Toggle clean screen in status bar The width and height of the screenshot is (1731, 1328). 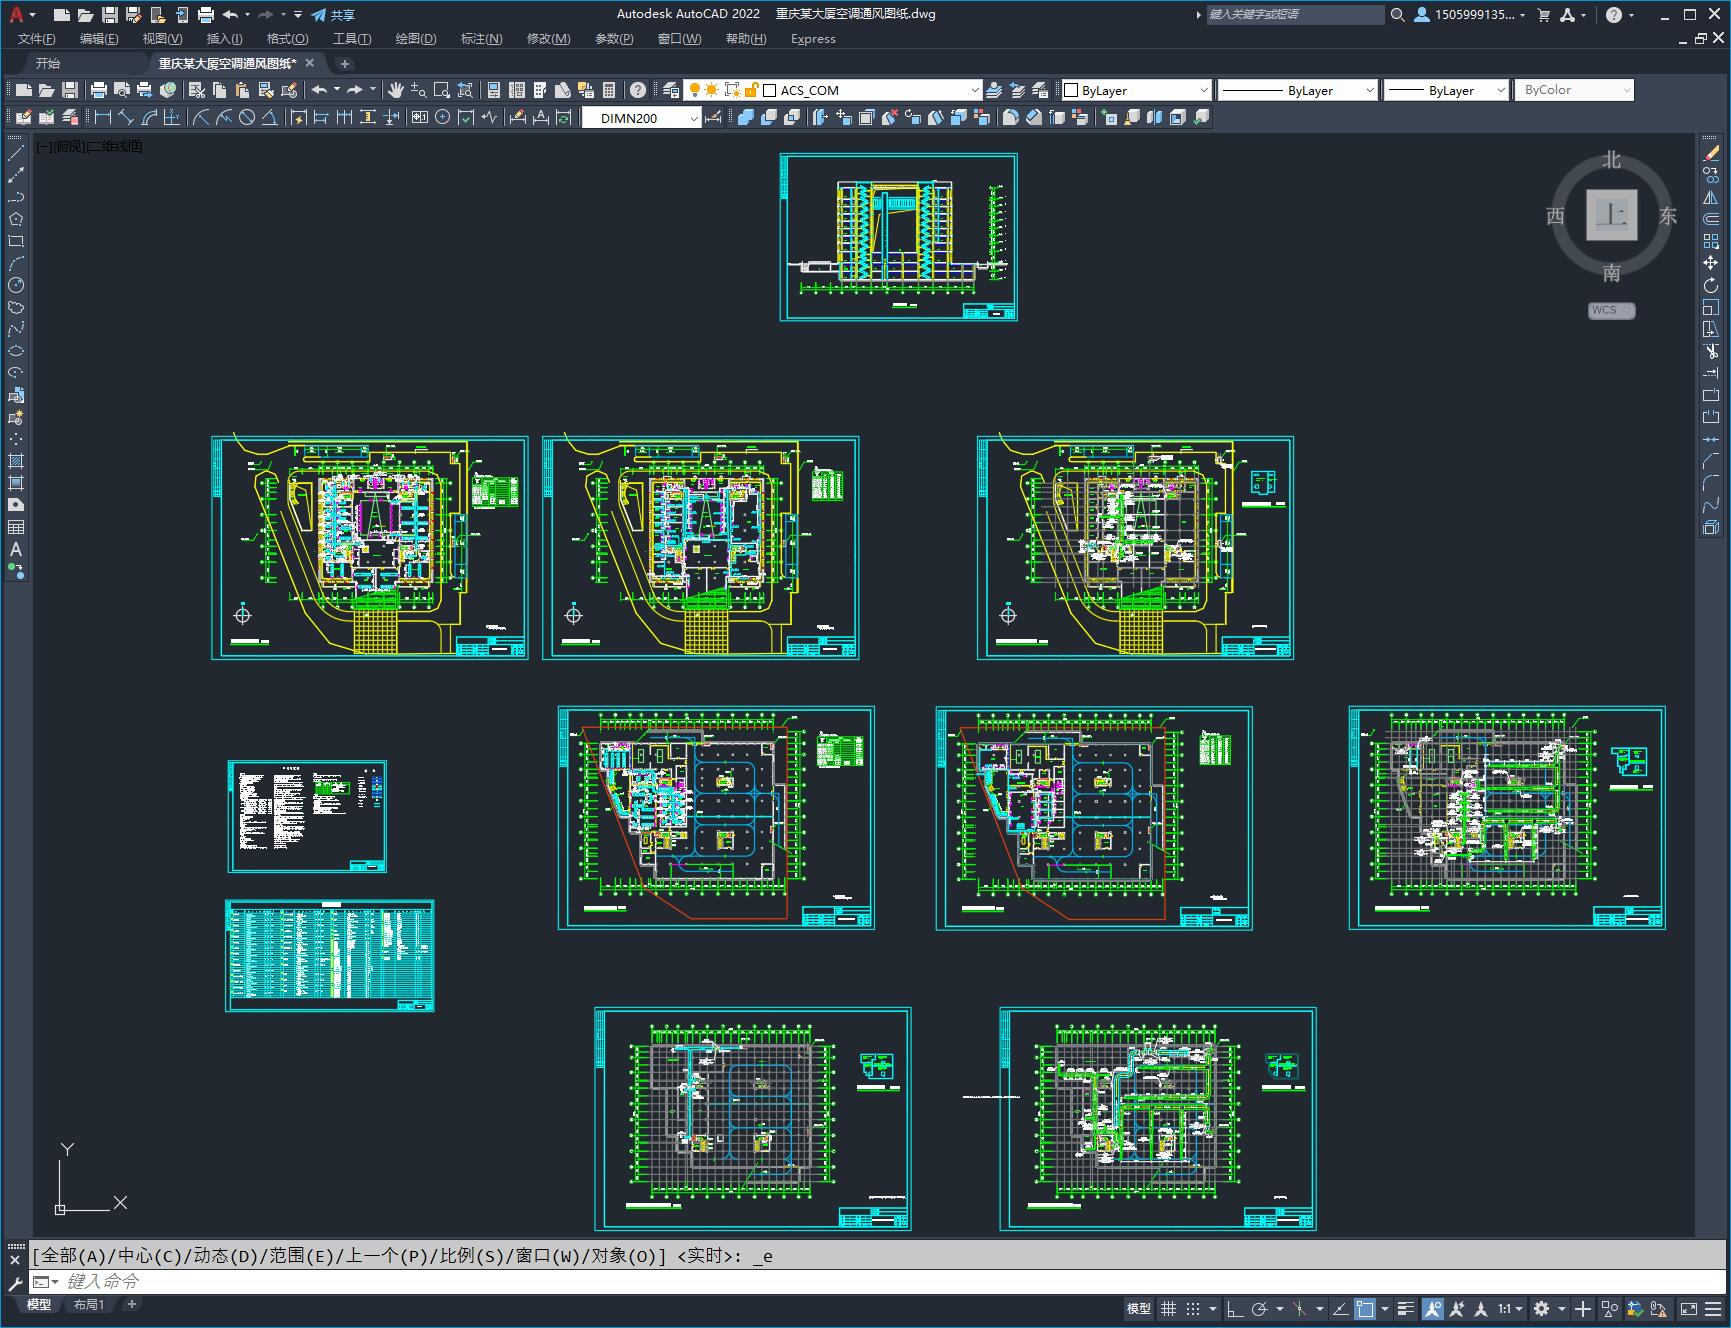[1688, 1308]
